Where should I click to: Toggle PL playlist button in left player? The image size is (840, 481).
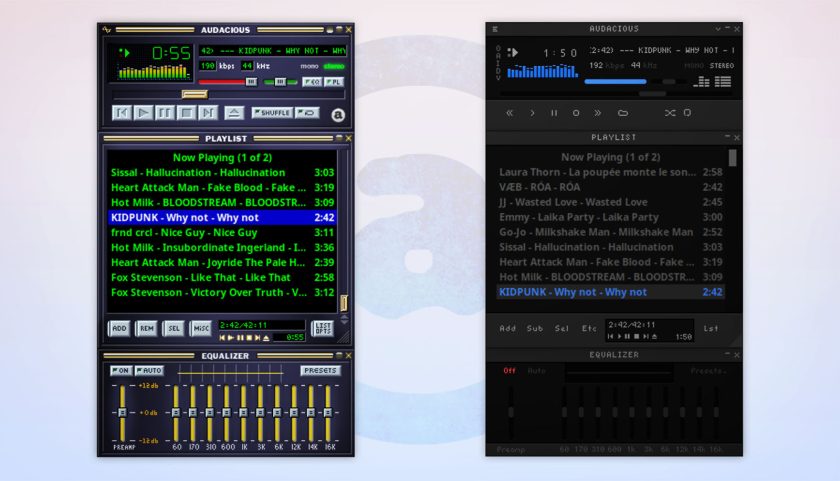click(x=334, y=82)
